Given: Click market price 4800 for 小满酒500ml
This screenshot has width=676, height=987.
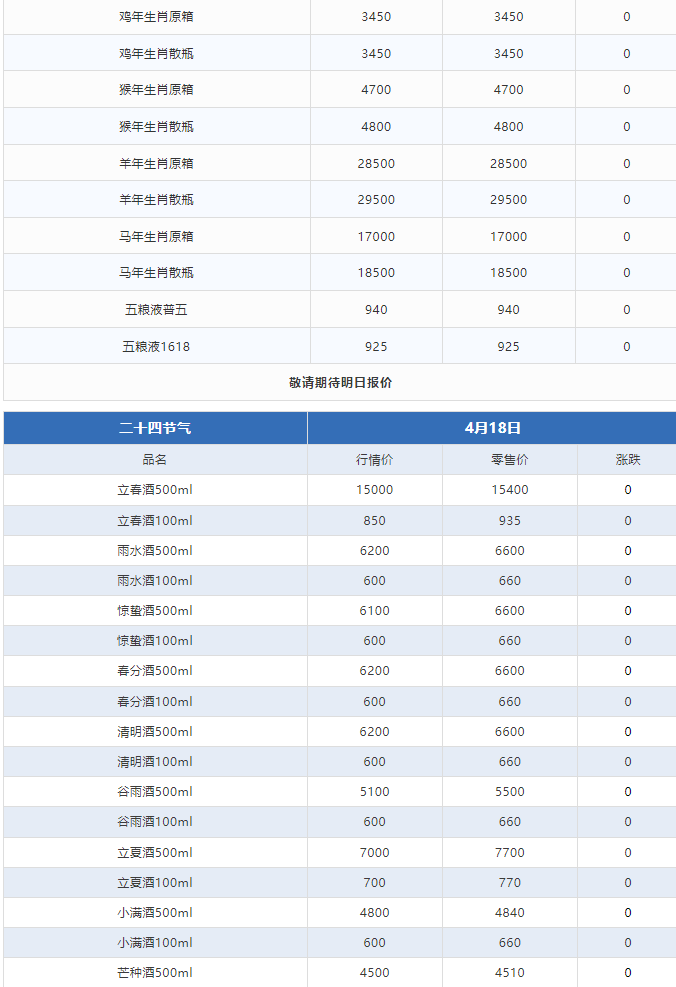Looking at the screenshot, I should [x=375, y=913].
